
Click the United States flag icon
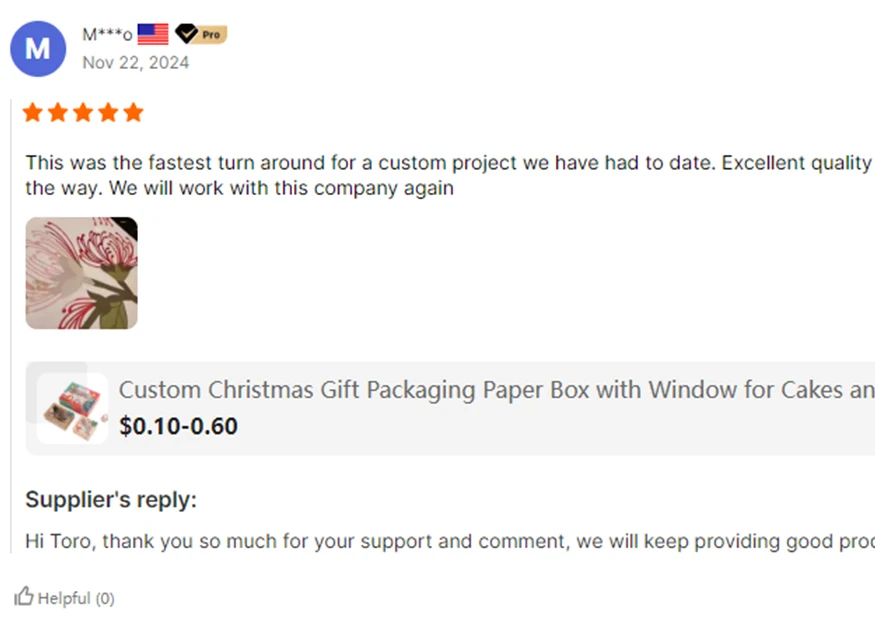(x=153, y=34)
